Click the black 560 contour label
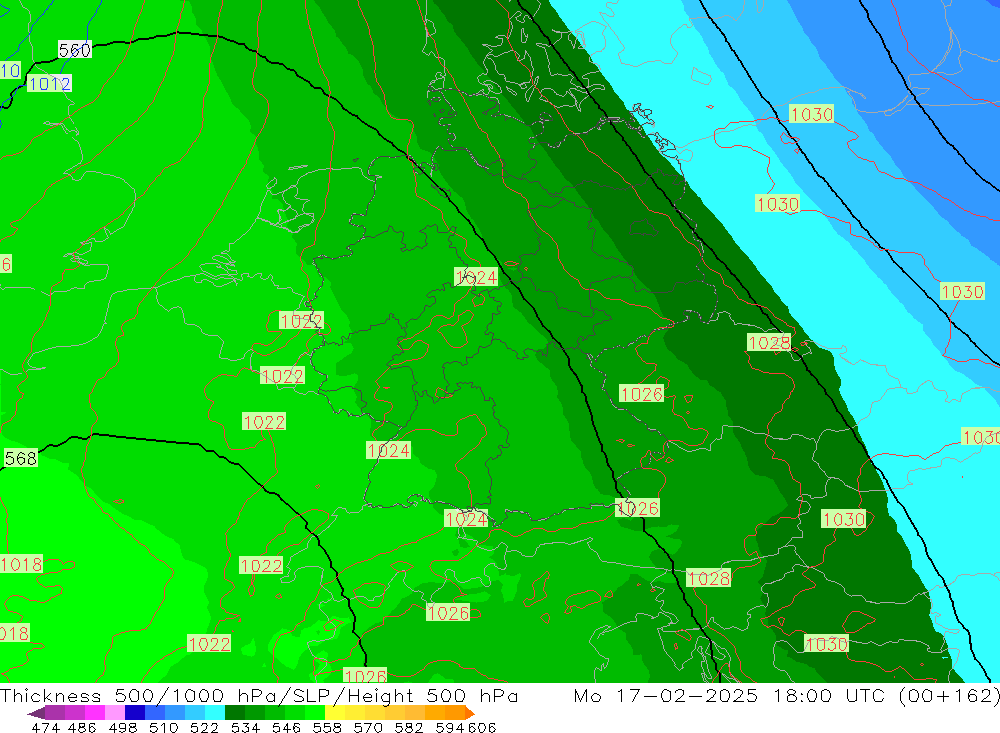Viewport: 1000px width, 733px height. (75, 50)
